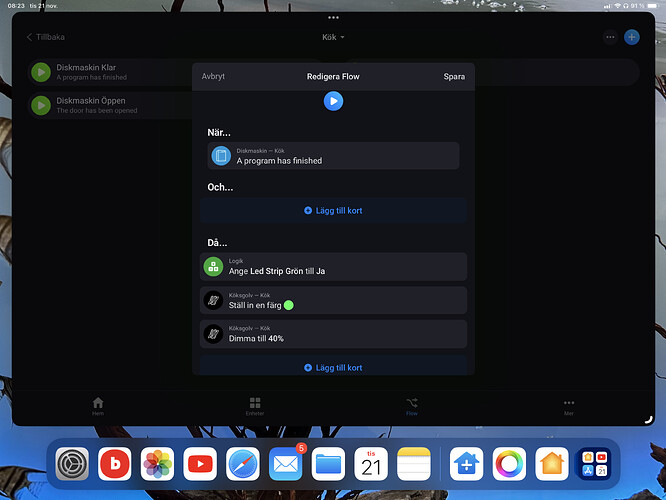The image size is (666, 500).
Task: Open Safari from the dock
Action: (x=243, y=464)
